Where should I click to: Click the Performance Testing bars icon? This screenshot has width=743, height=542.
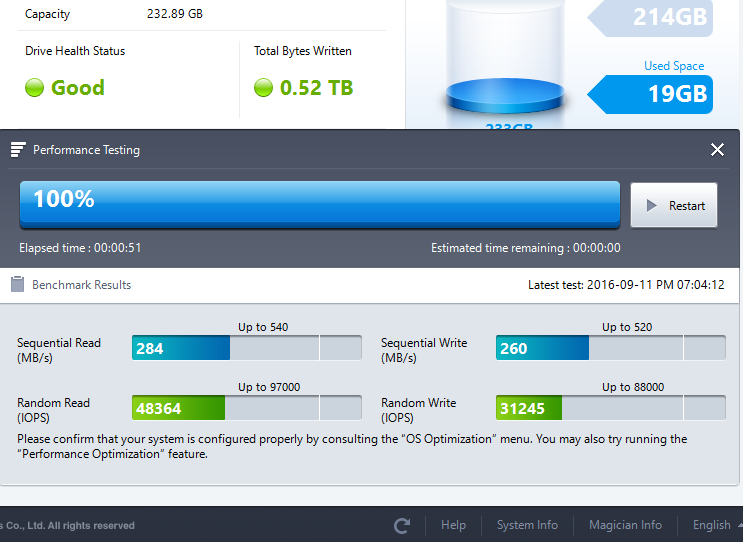18,150
